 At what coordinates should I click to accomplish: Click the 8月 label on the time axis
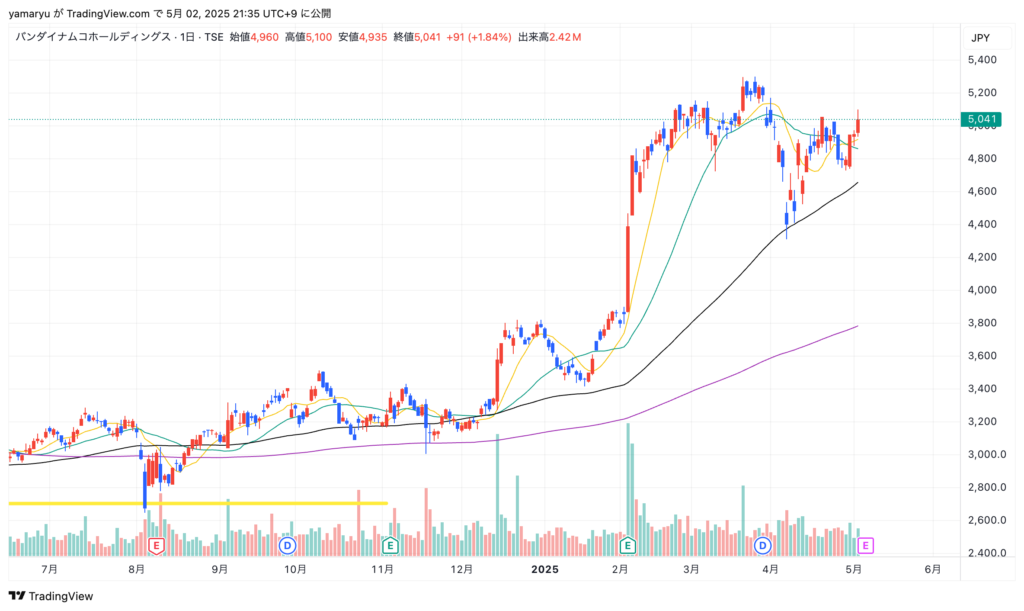click(x=136, y=569)
